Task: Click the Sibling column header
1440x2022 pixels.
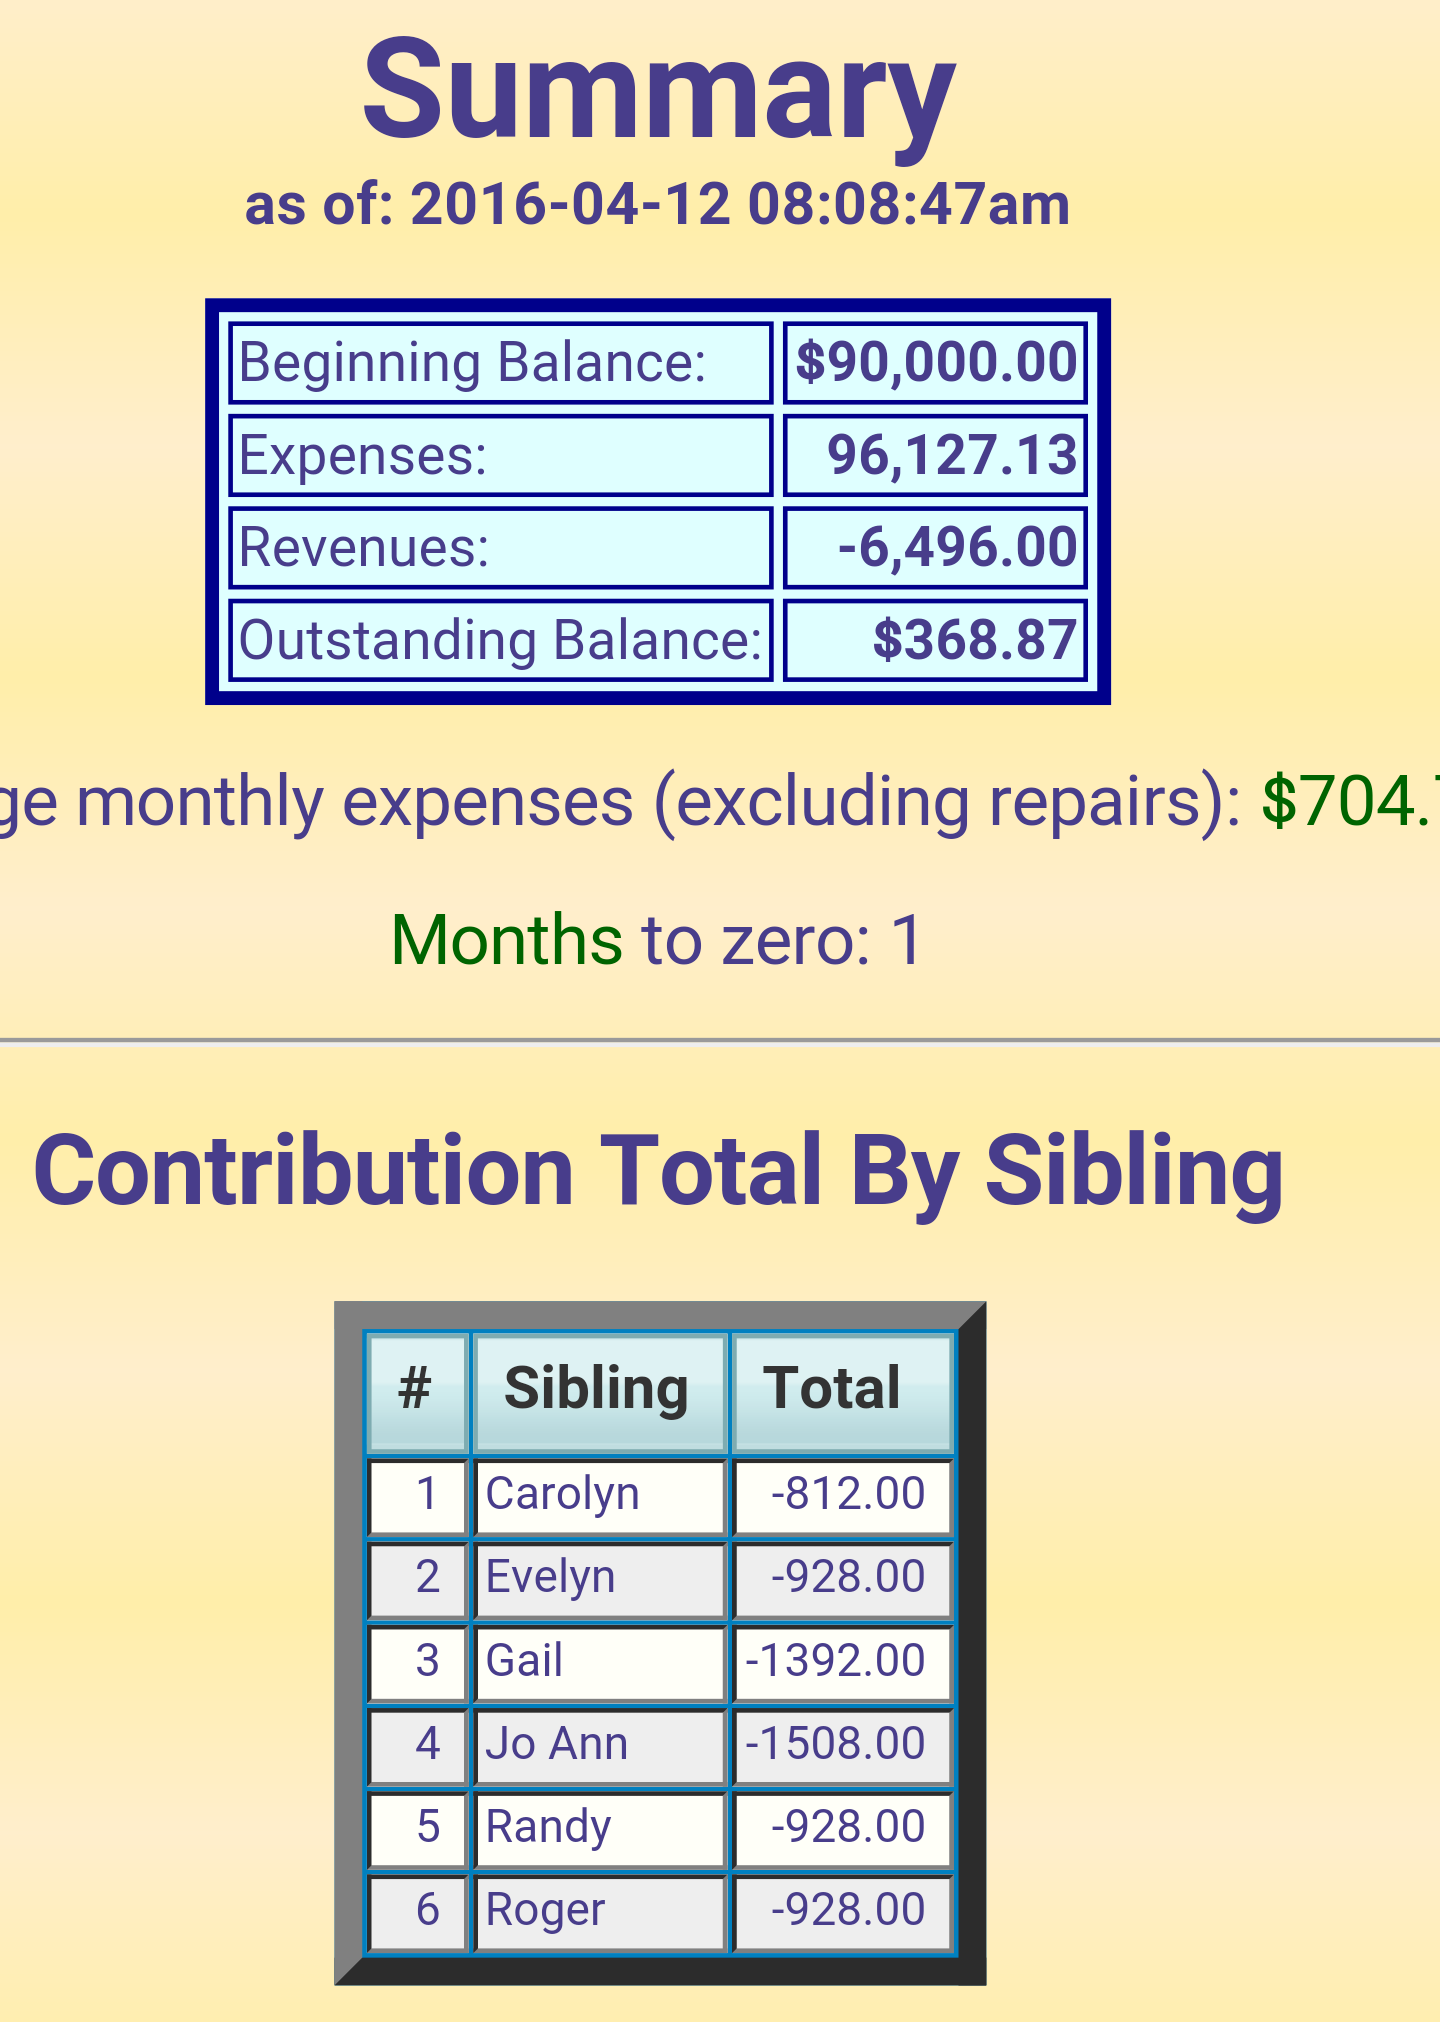Action: pyautogui.click(x=598, y=1391)
